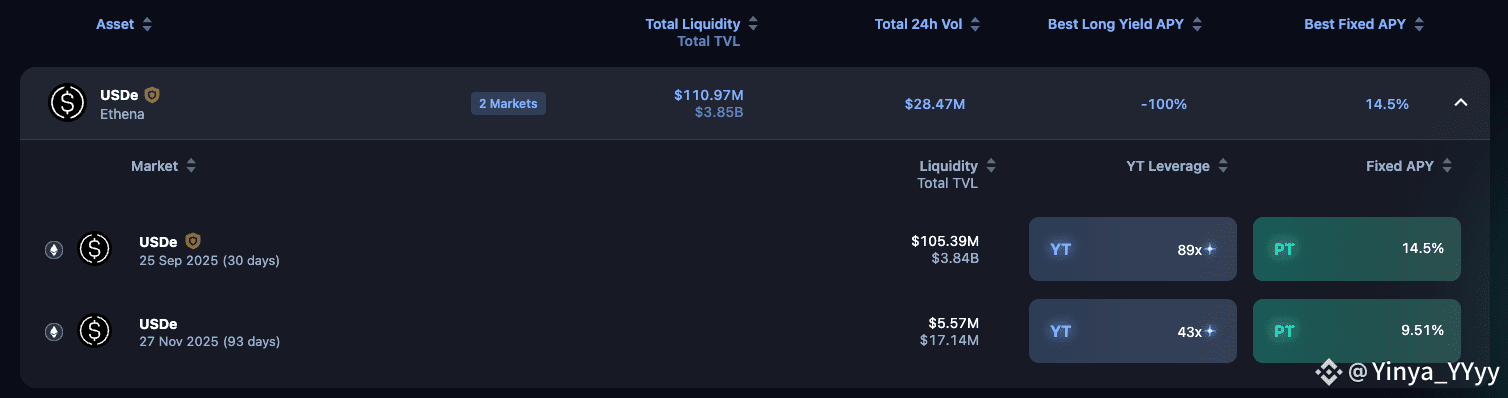Click the USDe token logo in the 27 Nov 2025 row

95,331
